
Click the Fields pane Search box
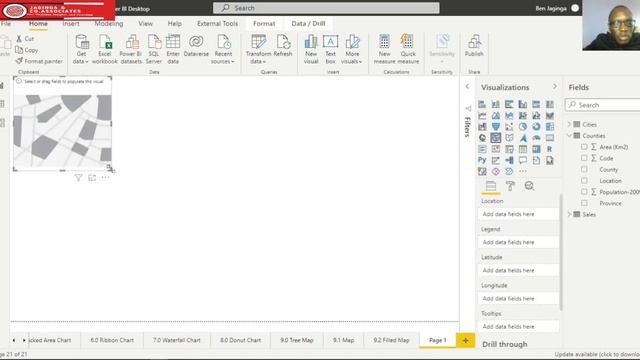click(x=602, y=105)
